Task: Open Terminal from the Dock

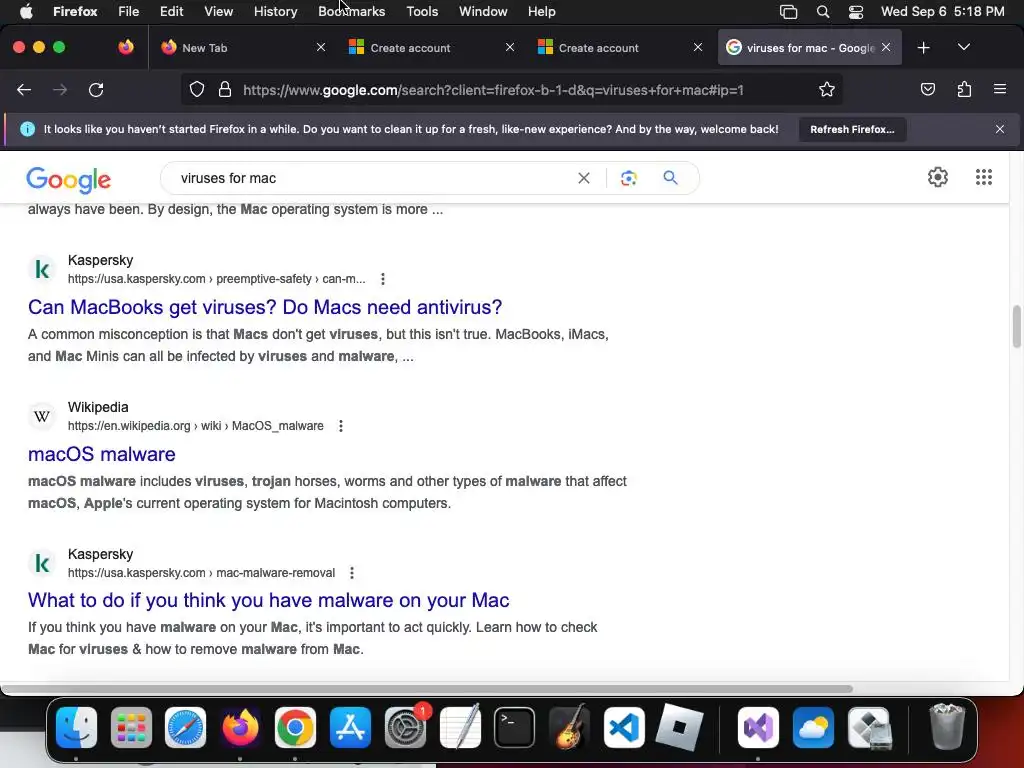Action: tap(514, 727)
